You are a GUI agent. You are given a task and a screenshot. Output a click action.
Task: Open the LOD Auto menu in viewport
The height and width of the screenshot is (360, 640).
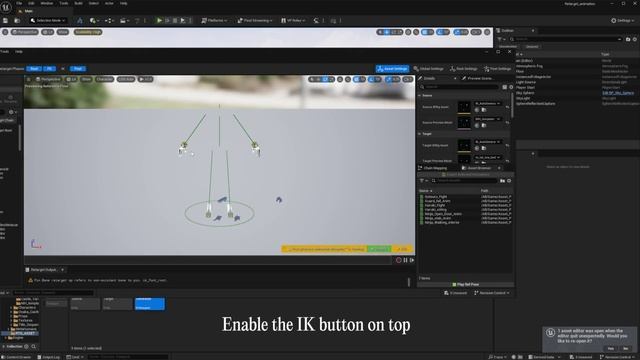126,79
